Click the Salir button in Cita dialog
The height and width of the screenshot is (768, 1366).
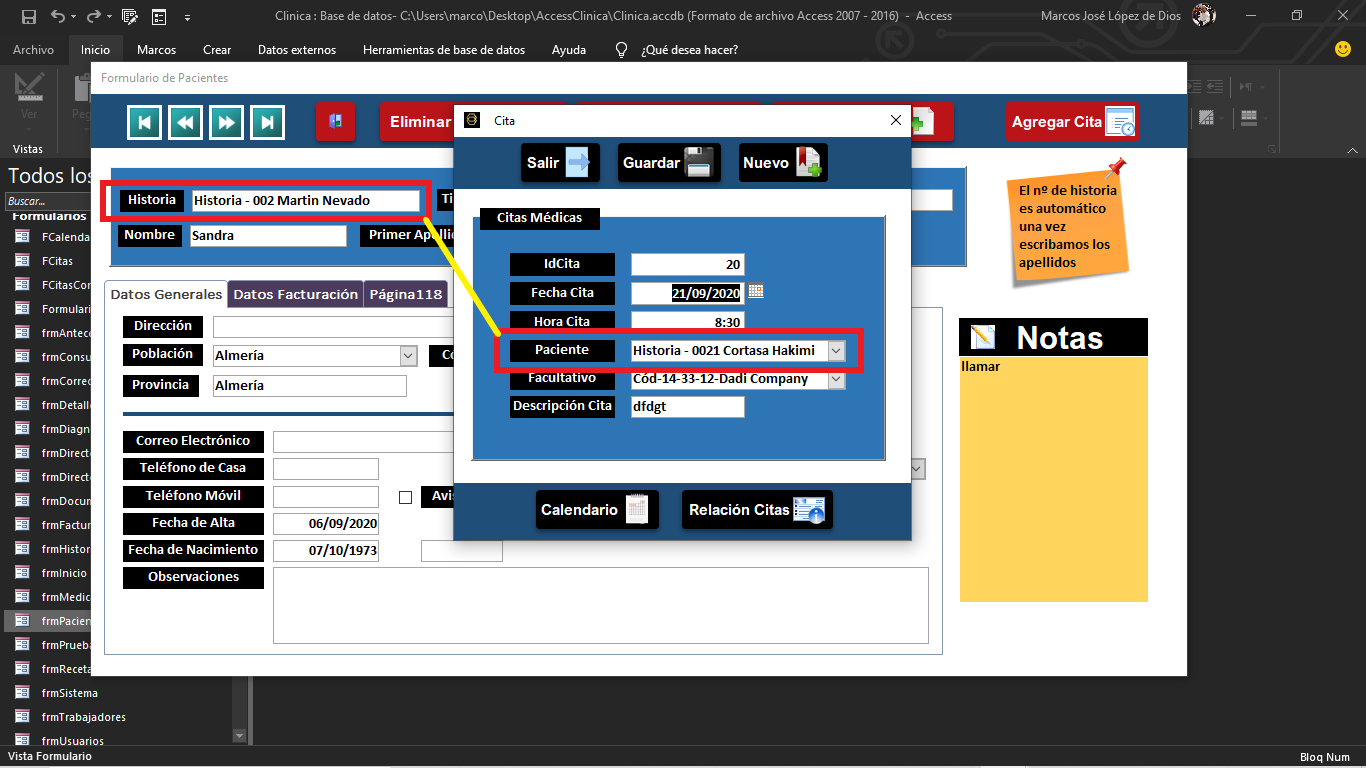(x=560, y=162)
